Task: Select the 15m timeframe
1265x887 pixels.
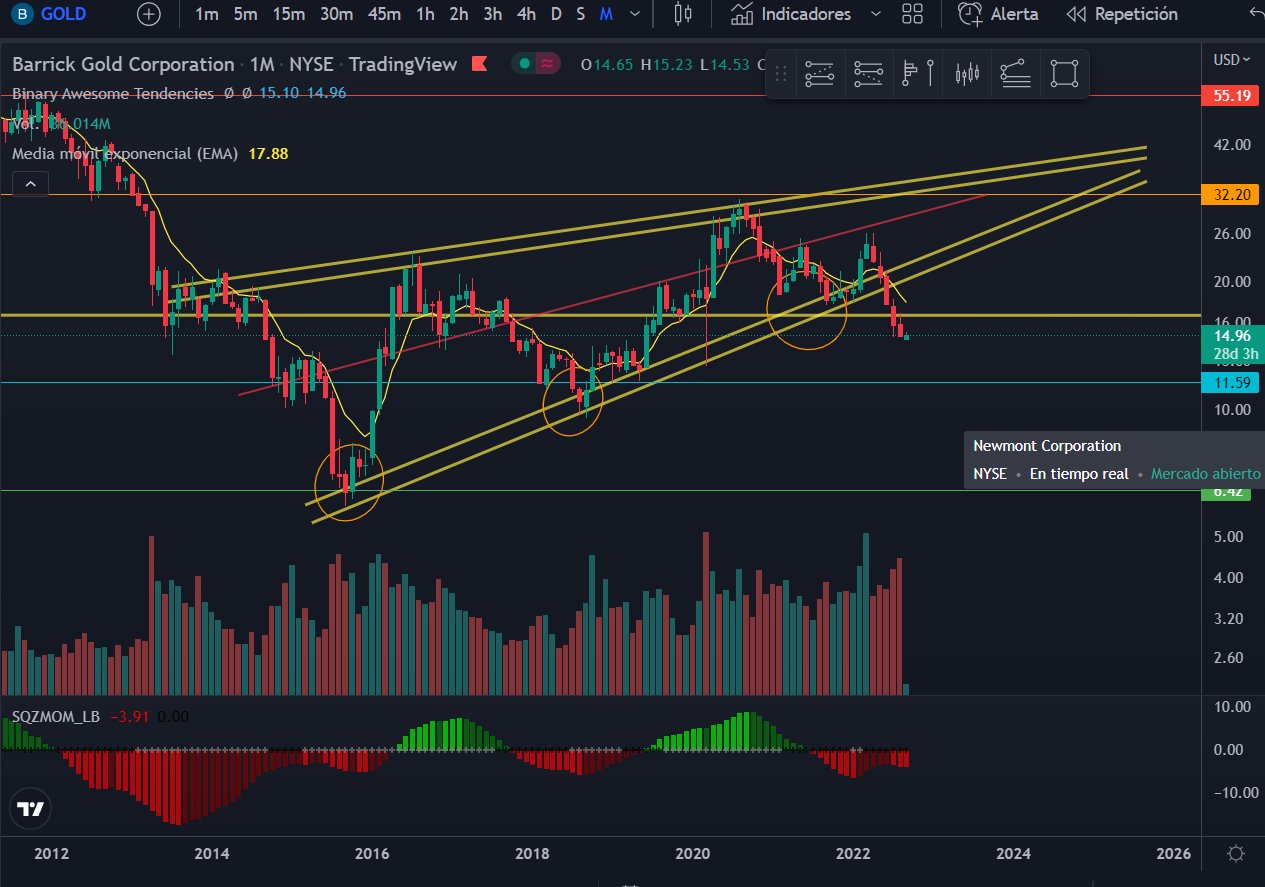Action: 289,14
